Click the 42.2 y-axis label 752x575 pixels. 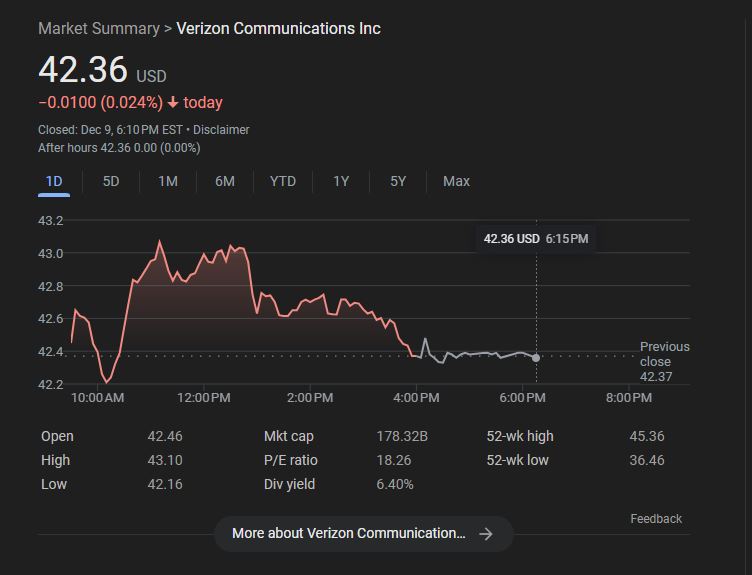50,385
